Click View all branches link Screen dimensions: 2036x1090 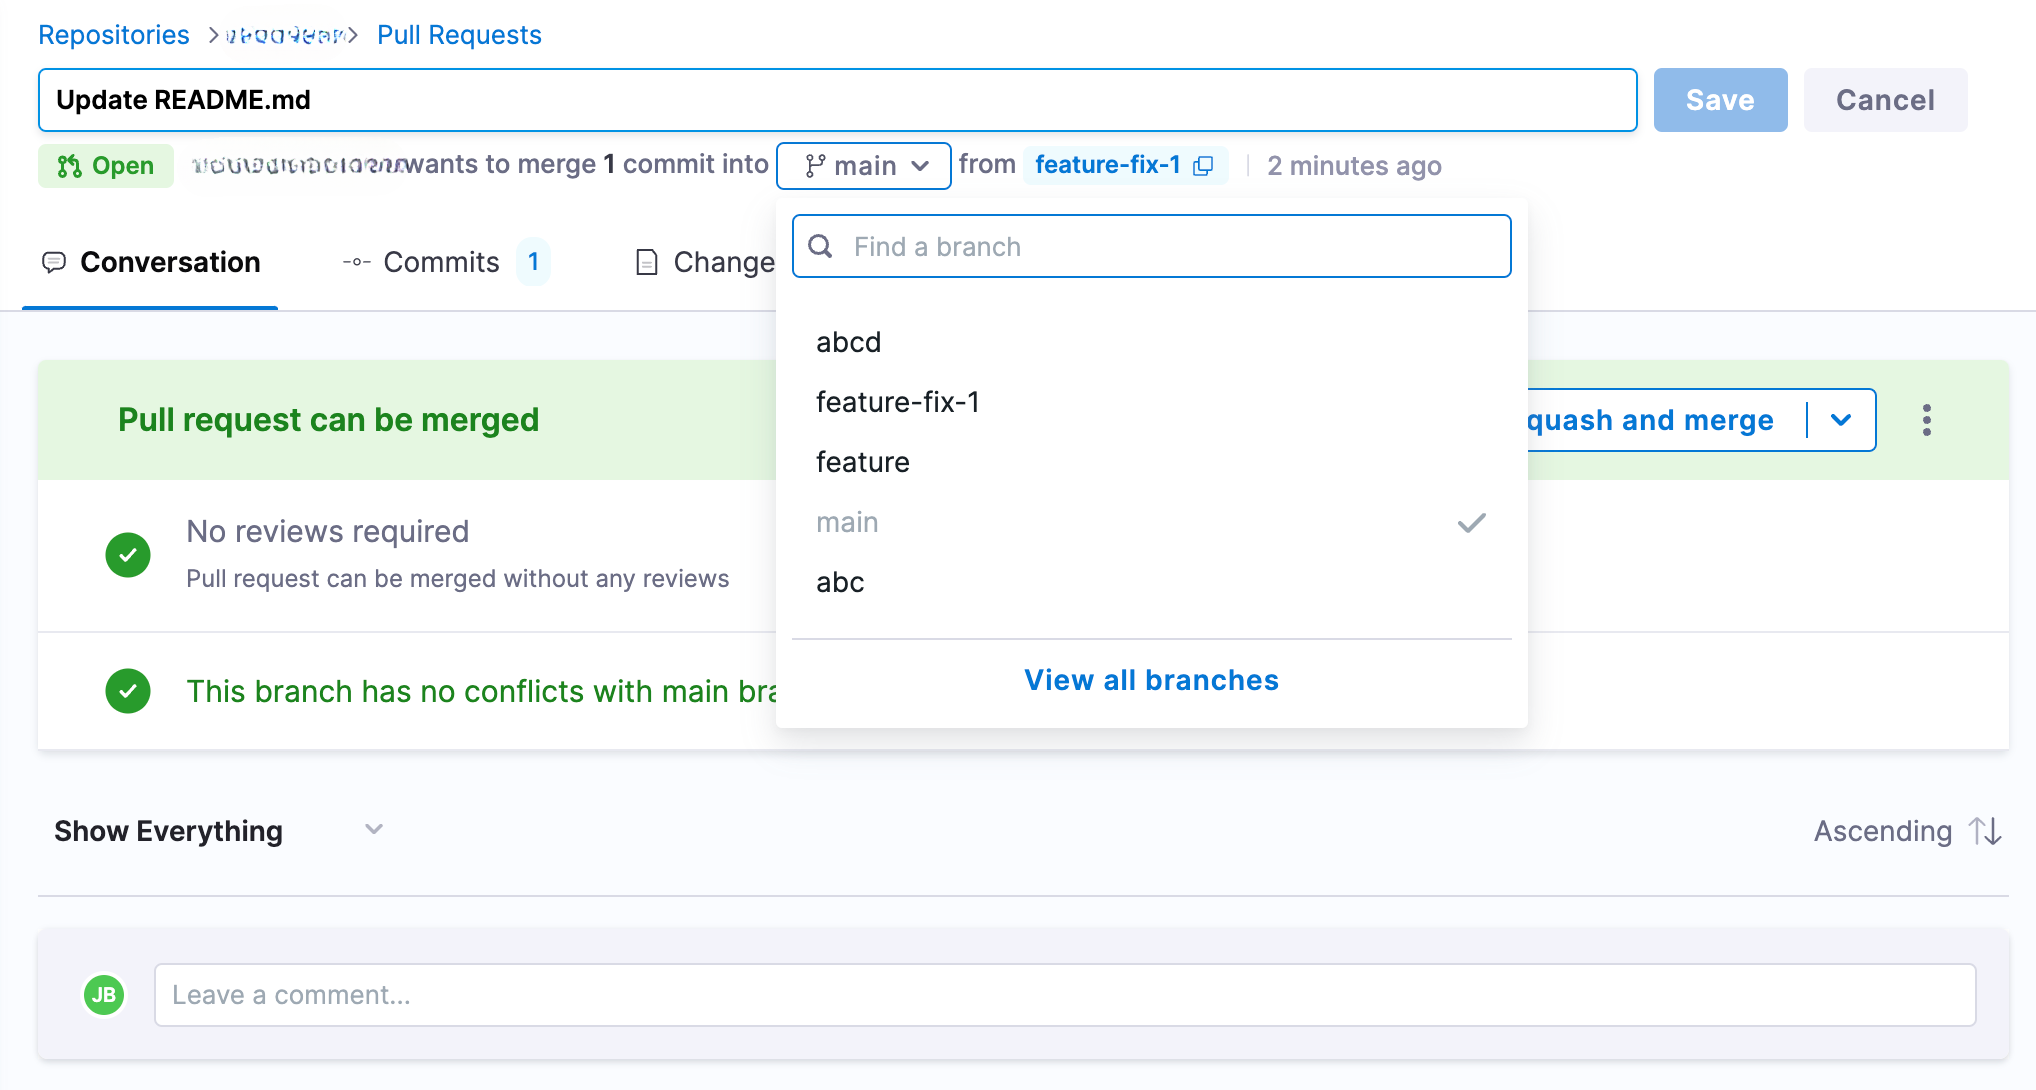coord(1151,680)
